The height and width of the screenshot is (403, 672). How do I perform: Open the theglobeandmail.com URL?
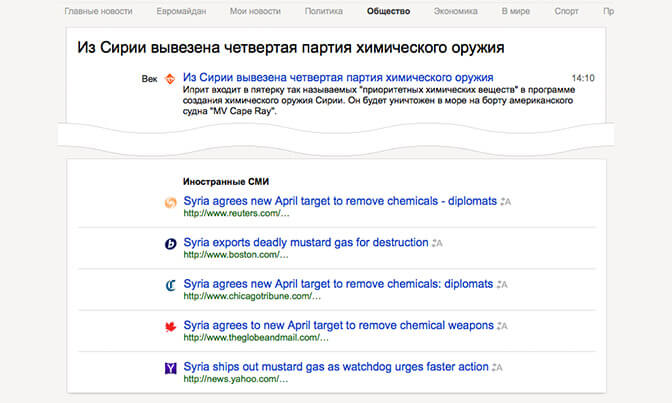coord(256,338)
